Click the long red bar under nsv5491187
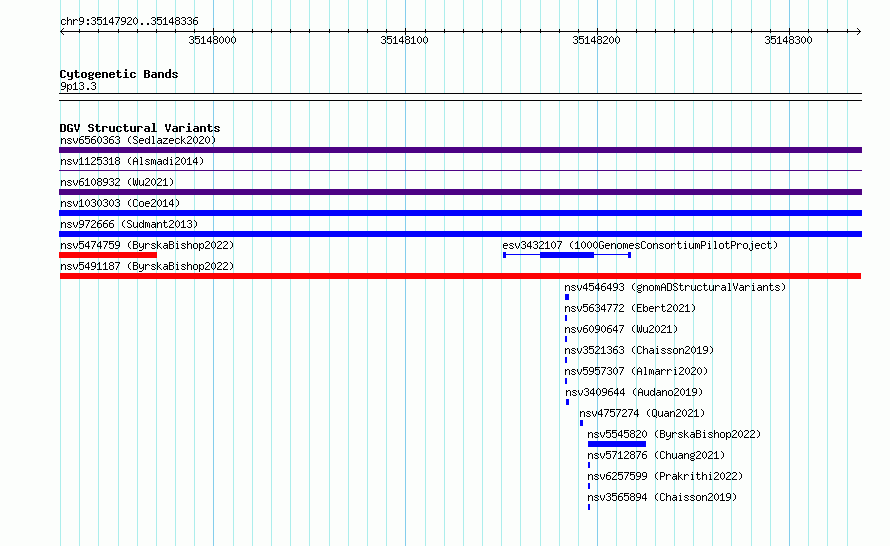890x546 pixels. point(460,276)
